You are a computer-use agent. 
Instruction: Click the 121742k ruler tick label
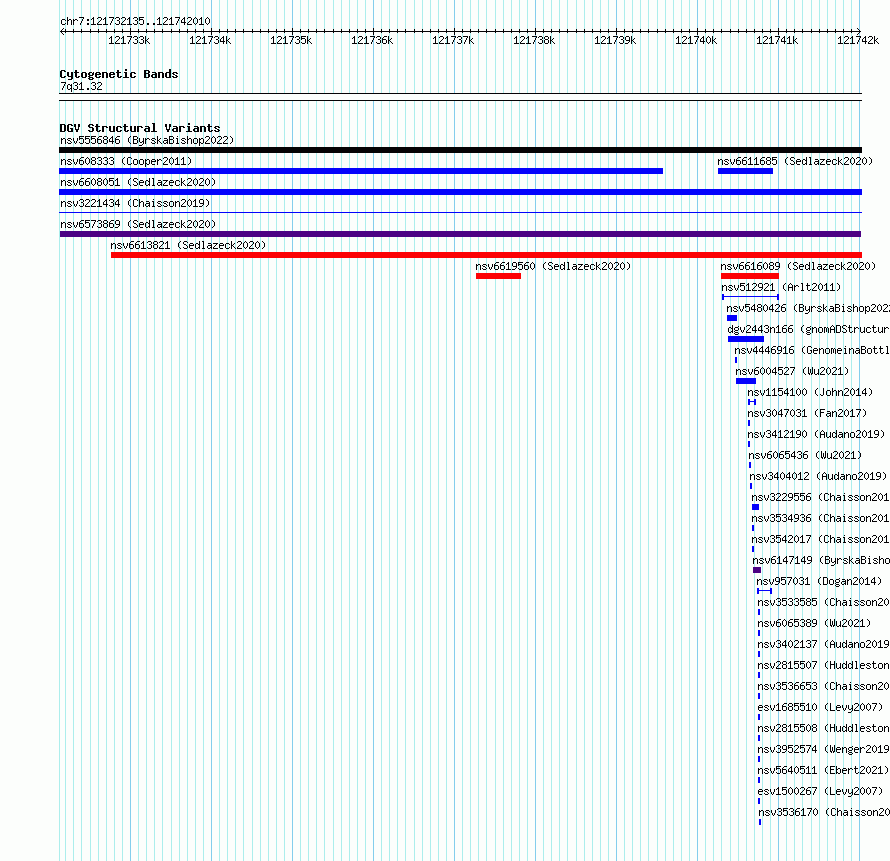[858, 40]
